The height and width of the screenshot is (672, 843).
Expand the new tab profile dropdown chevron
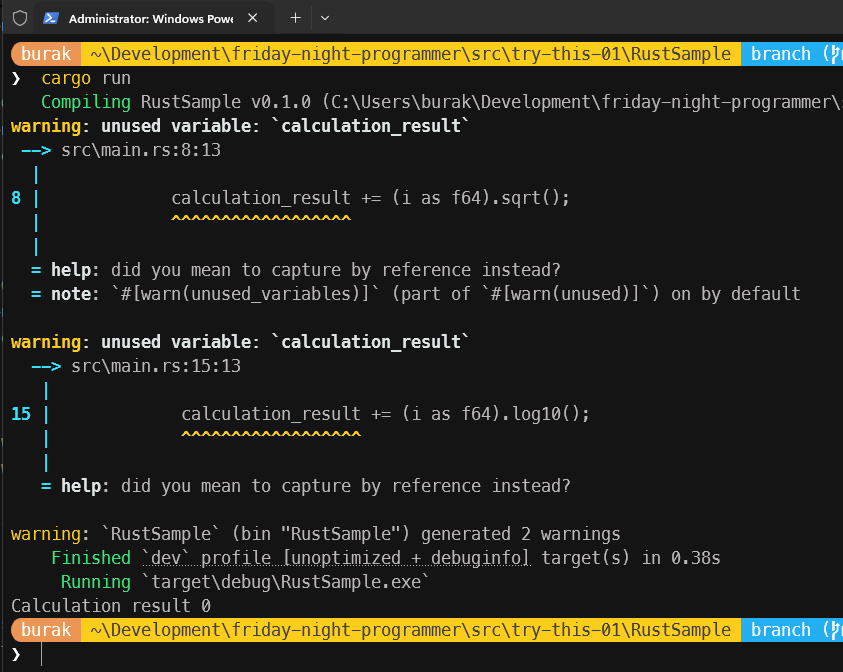(x=325, y=18)
